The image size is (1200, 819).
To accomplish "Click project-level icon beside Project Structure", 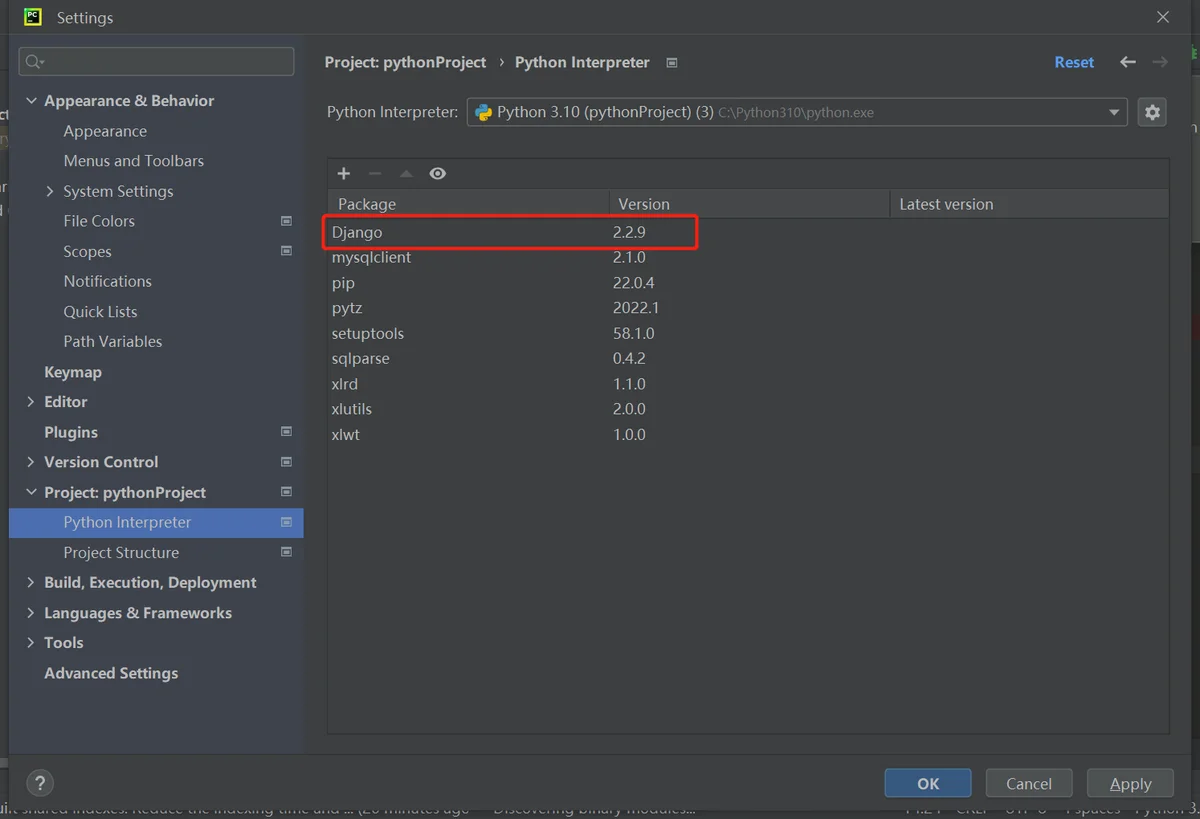I will [x=286, y=552].
